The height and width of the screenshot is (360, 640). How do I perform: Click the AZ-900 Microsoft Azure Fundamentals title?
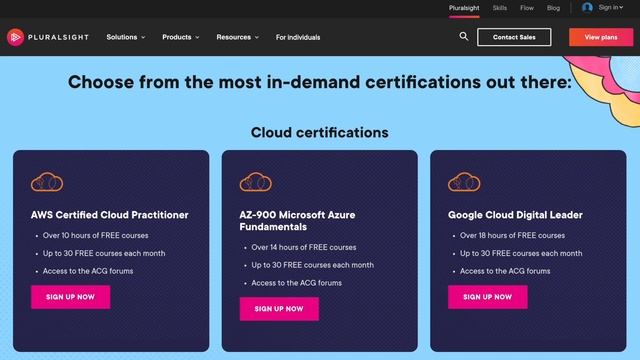pyautogui.click(x=297, y=221)
